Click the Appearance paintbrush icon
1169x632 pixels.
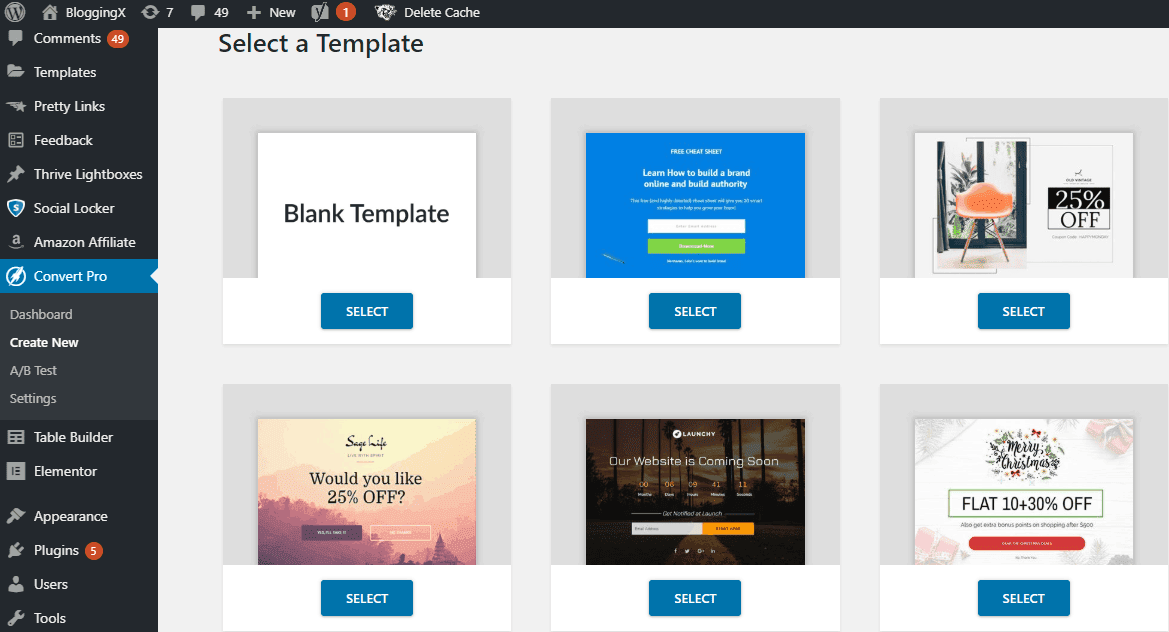16,516
